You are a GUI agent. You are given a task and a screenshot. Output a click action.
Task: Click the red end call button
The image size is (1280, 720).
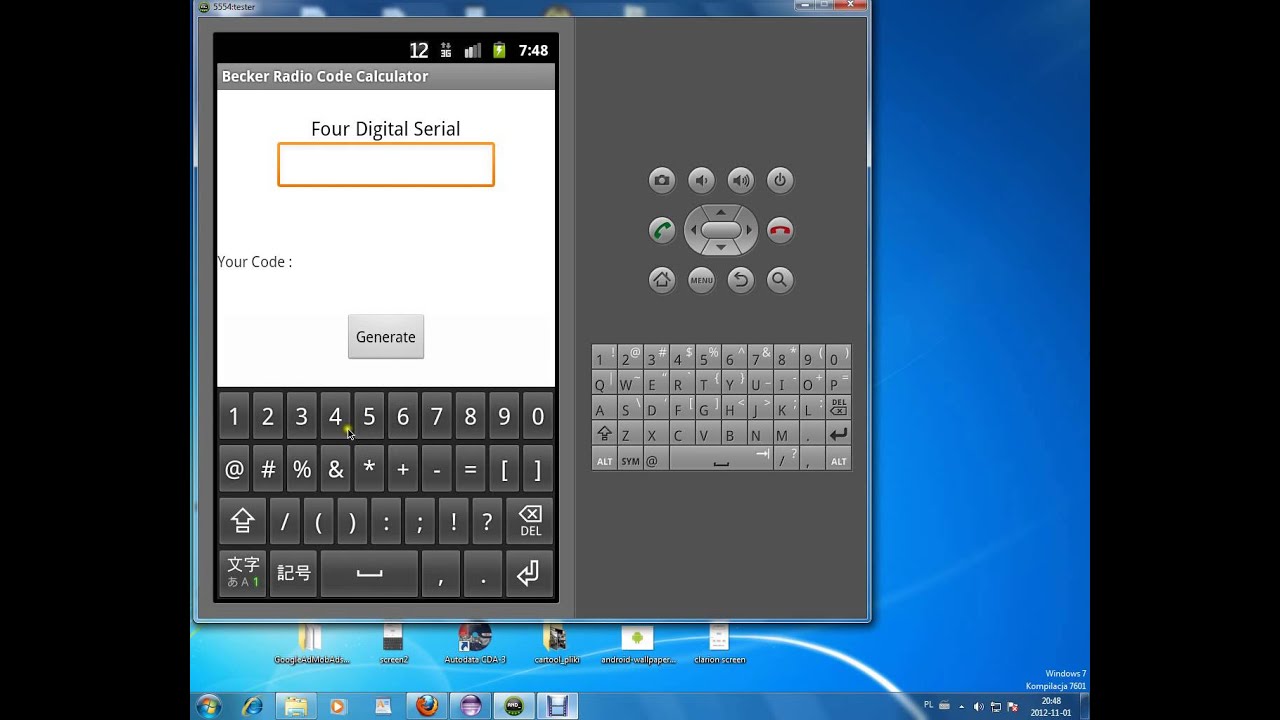(780, 230)
